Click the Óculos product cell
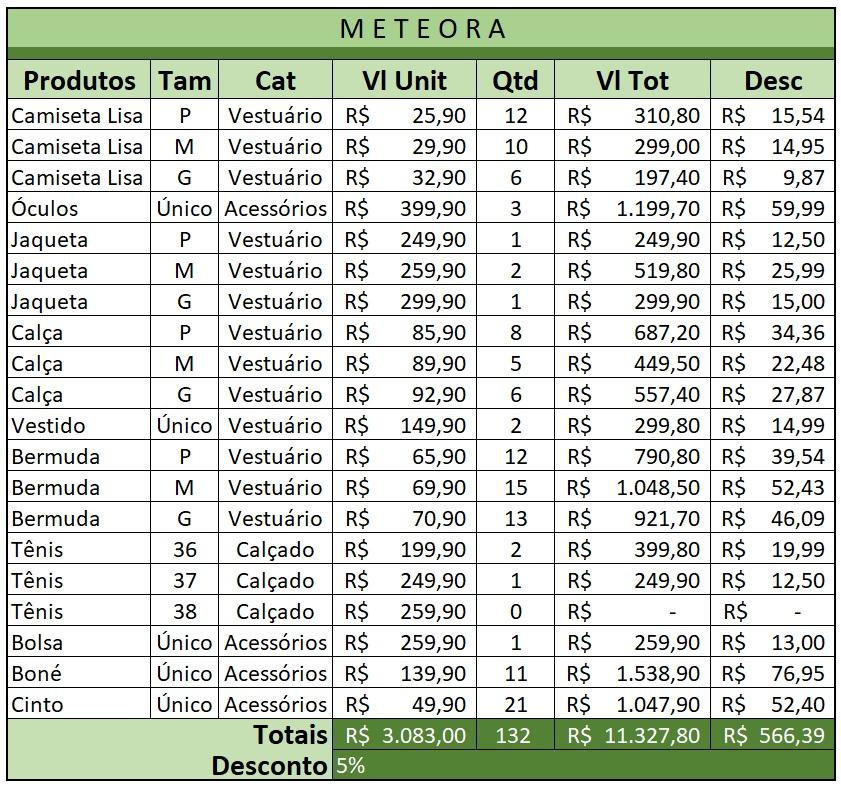The width and height of the screenshot is (841, 787). tap(80, 208)
